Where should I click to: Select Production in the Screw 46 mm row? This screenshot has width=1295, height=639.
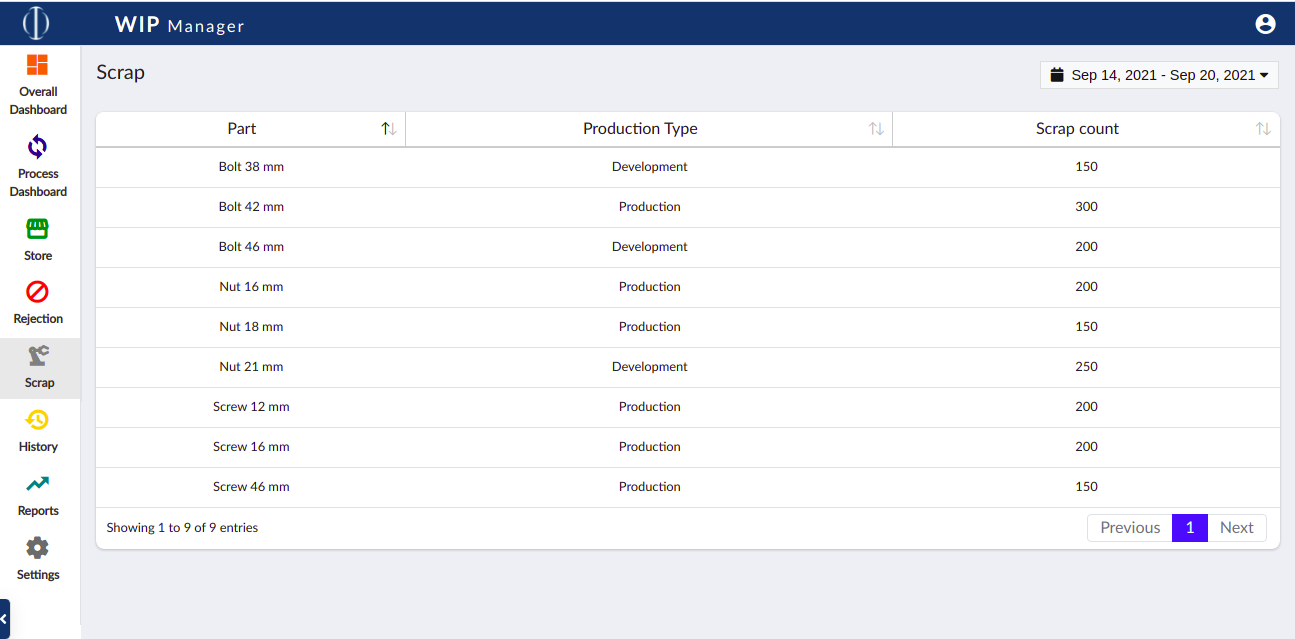(650, 487)
